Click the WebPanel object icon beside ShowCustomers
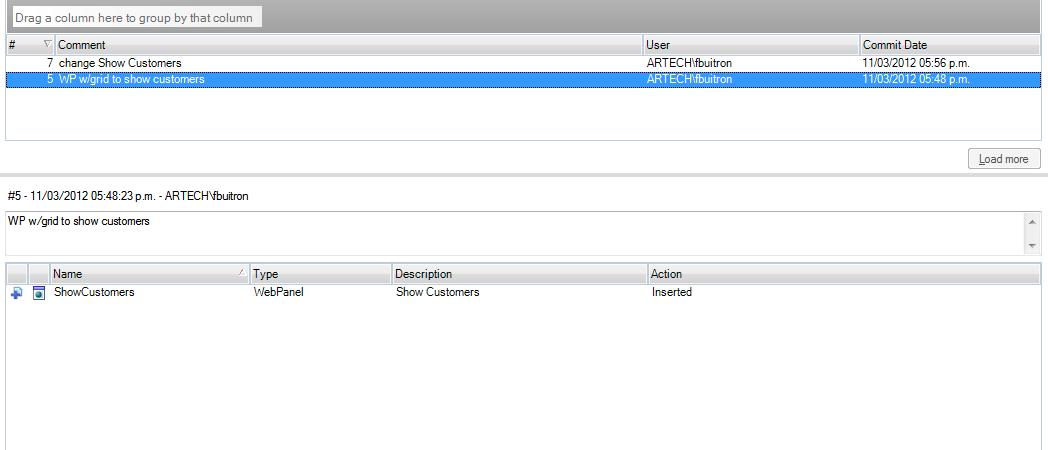 click(39, 293)
